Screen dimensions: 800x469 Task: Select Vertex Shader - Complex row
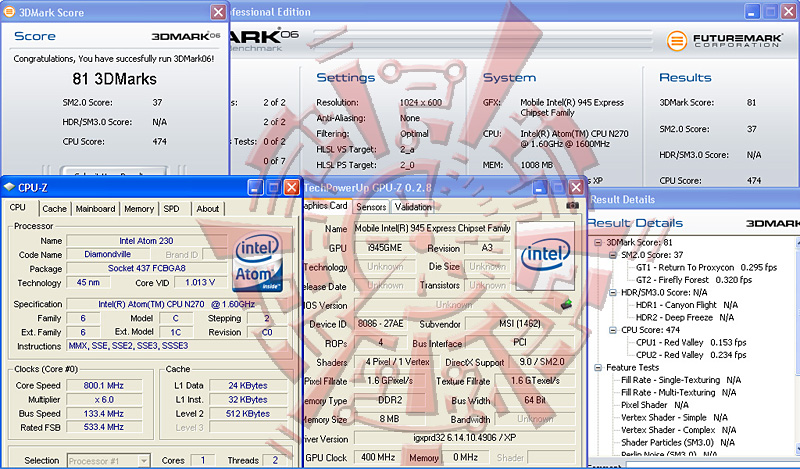coord(679,430)
